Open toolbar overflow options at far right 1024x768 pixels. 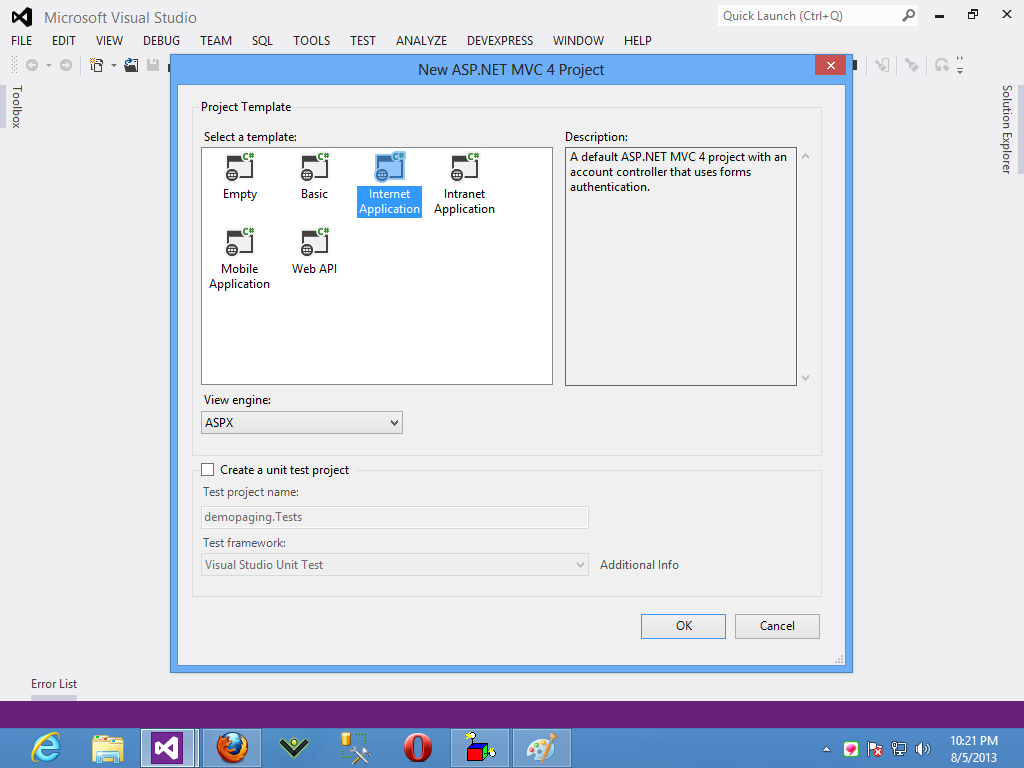960,65
